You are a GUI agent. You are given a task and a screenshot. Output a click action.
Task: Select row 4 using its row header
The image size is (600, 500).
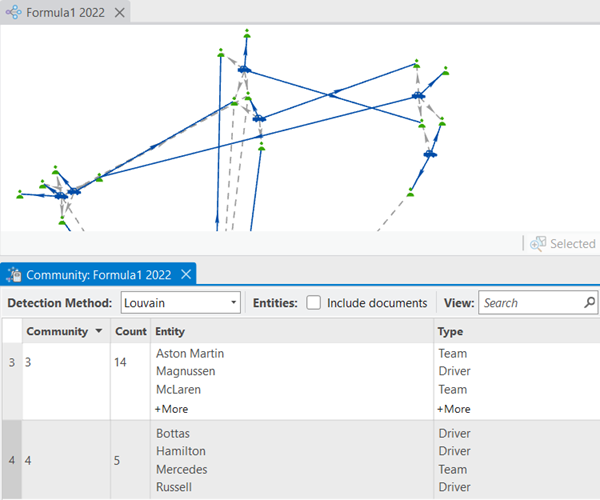pos(11,460)
